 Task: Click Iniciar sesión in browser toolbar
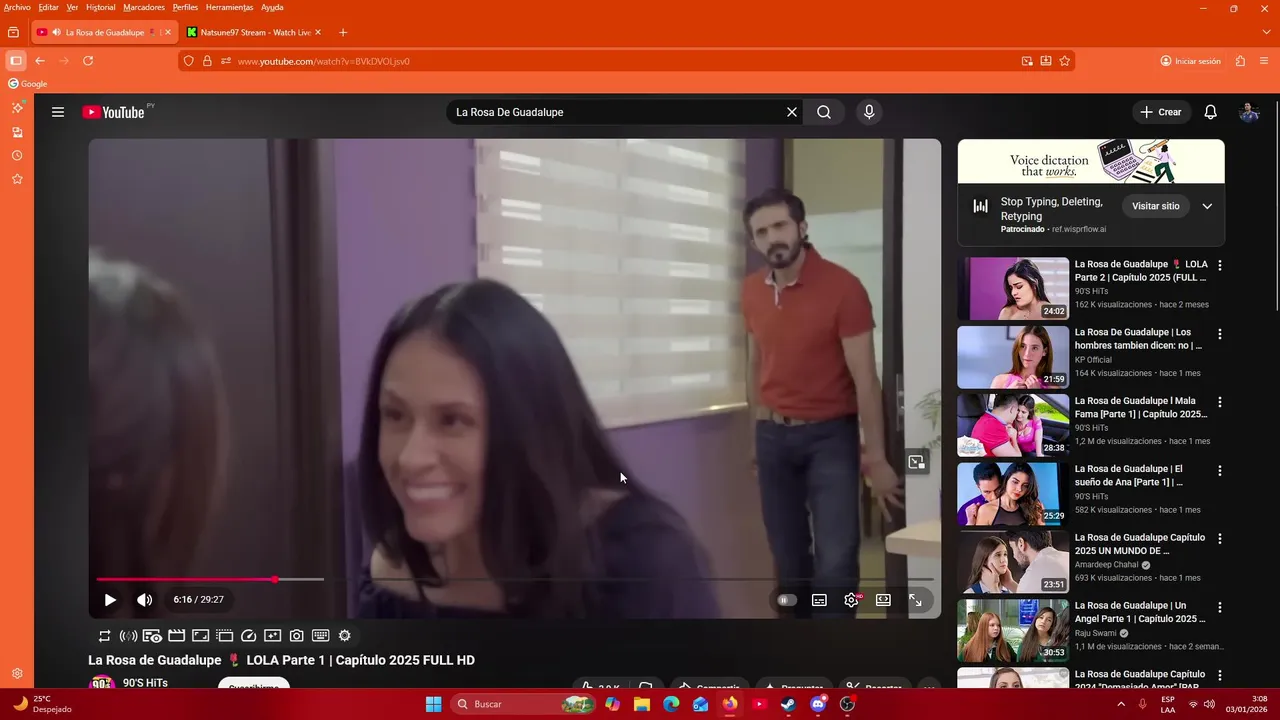1190,61
